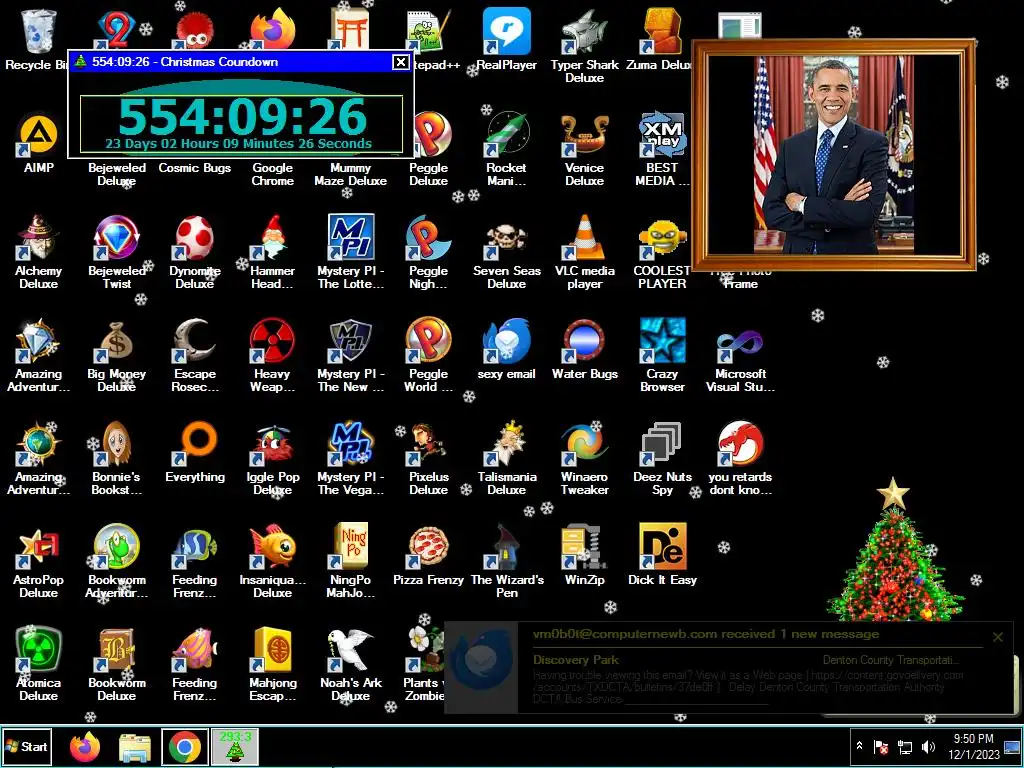Open the Action Center flag icon

881,746
